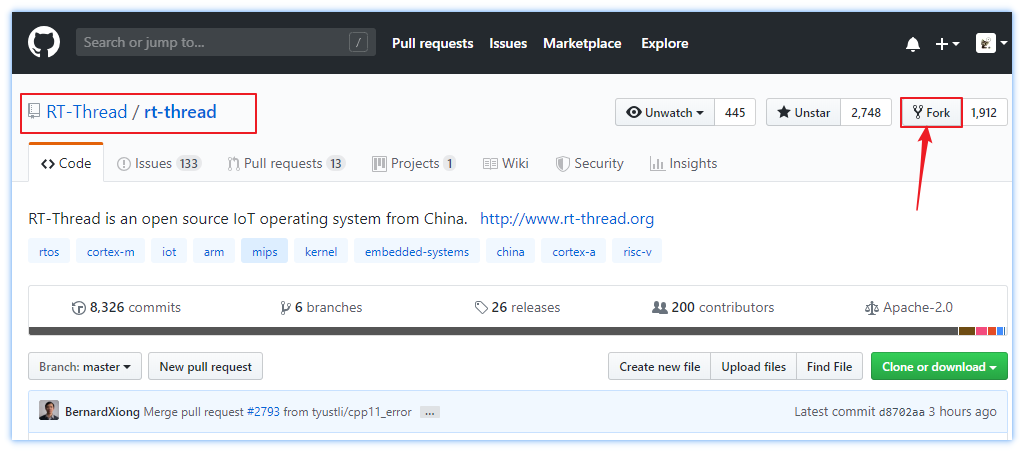View the Insights tab

click(x=683, y=164)
